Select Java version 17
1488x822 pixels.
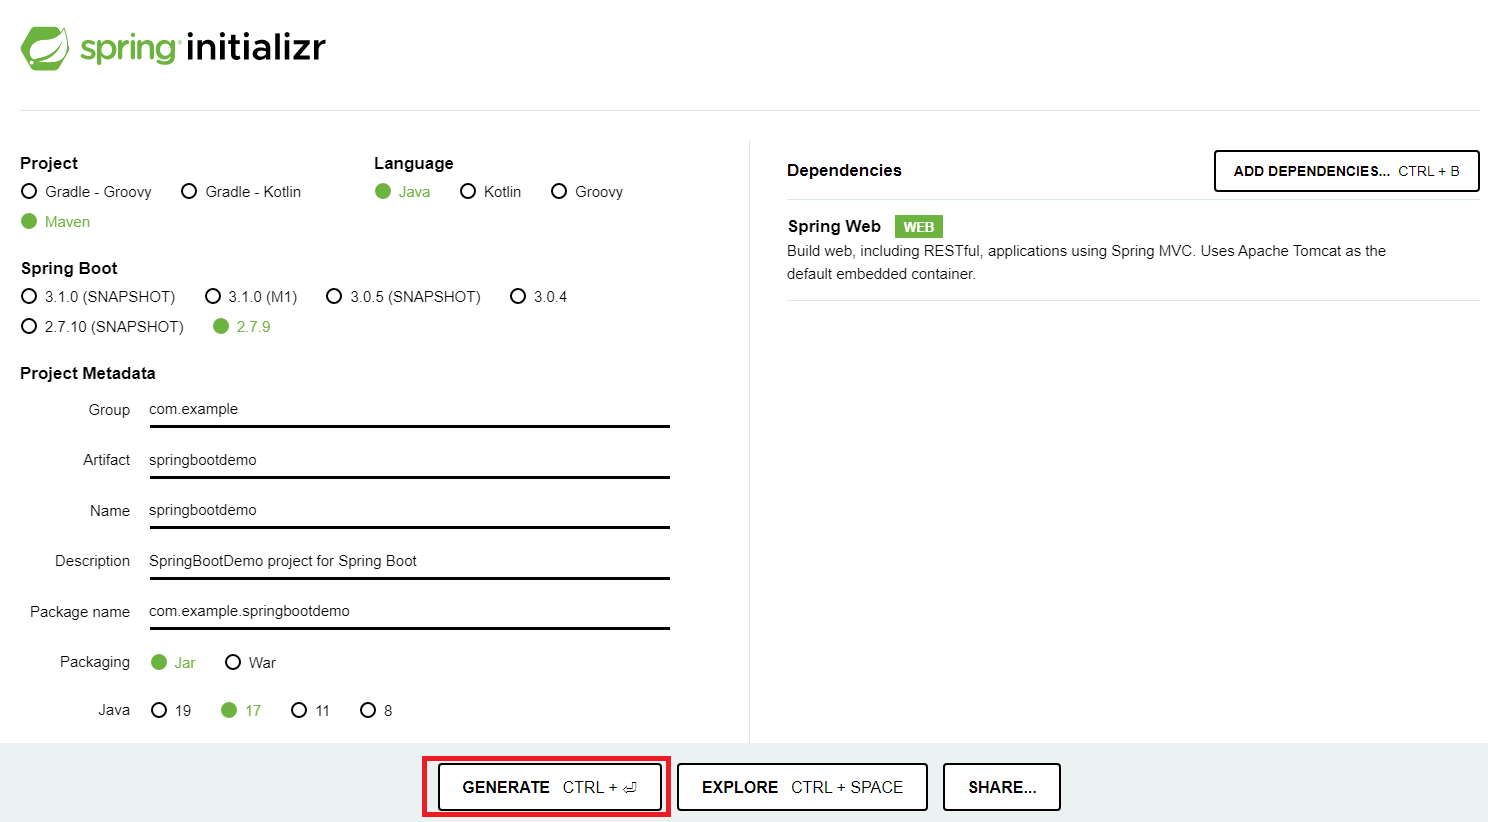click(x=241, y=710)
